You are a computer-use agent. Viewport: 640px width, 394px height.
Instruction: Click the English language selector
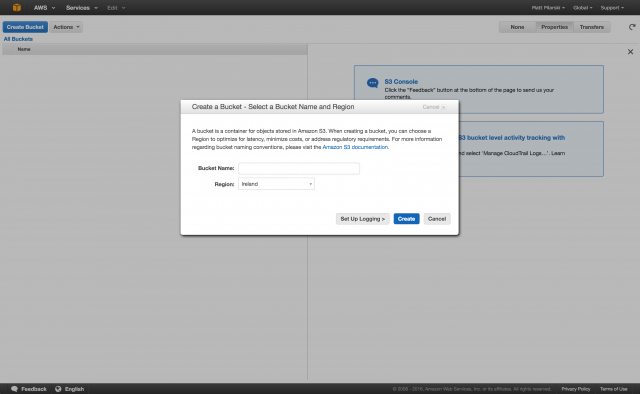click(x=74, y=389)
